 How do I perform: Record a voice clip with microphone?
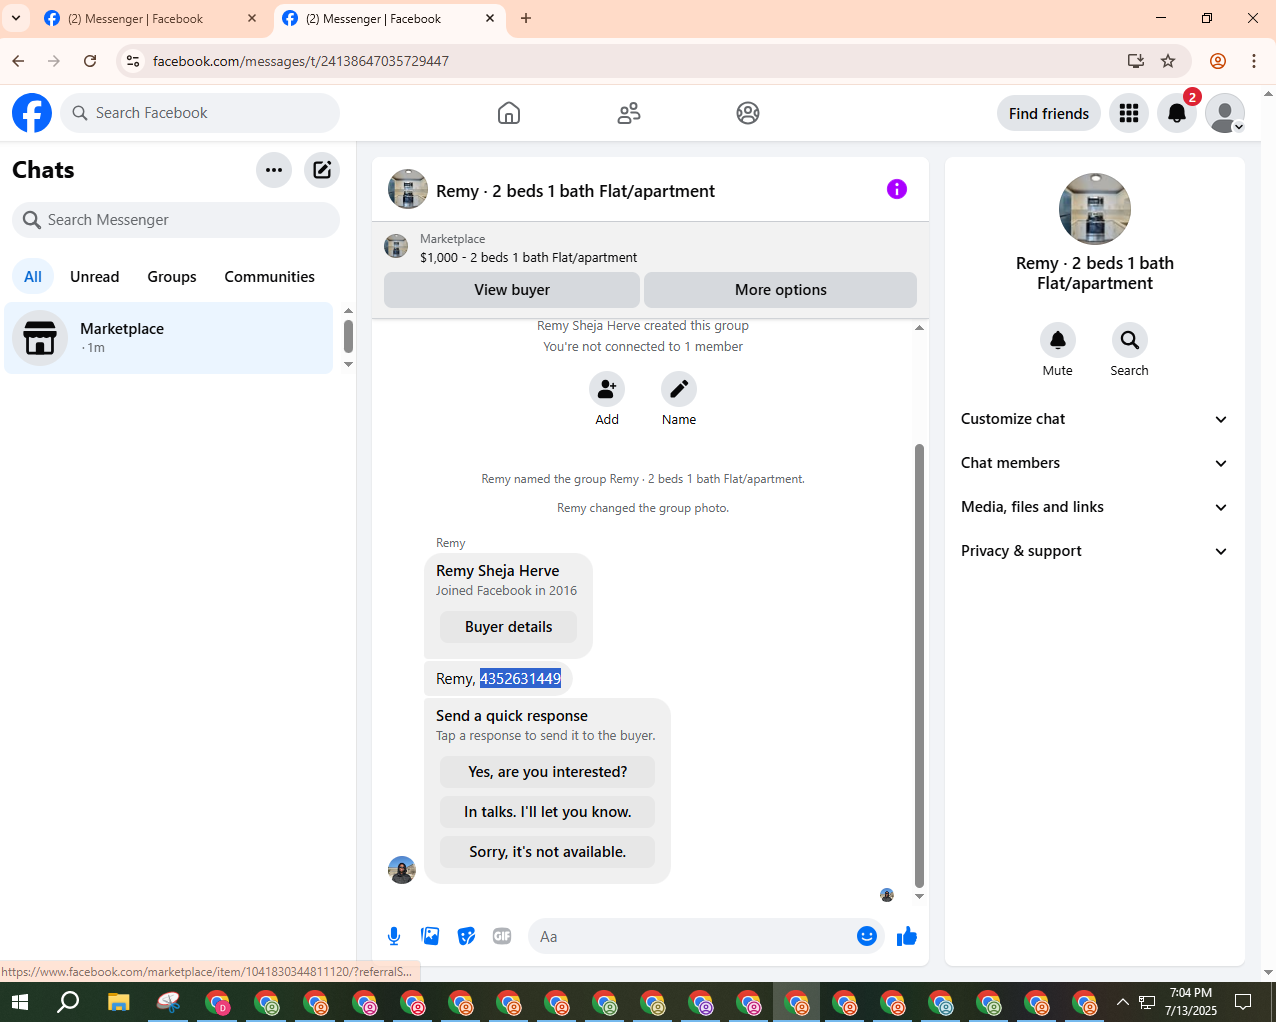[x=394, y=936]
